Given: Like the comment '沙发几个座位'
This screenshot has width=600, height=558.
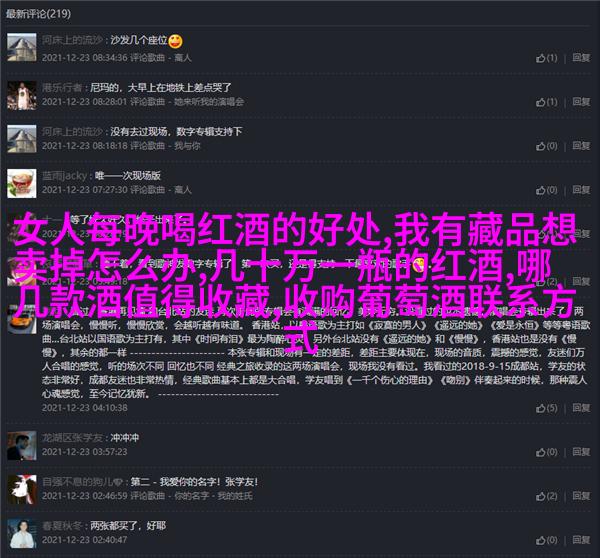Looking at the screenshot, I should coord(546,58).
